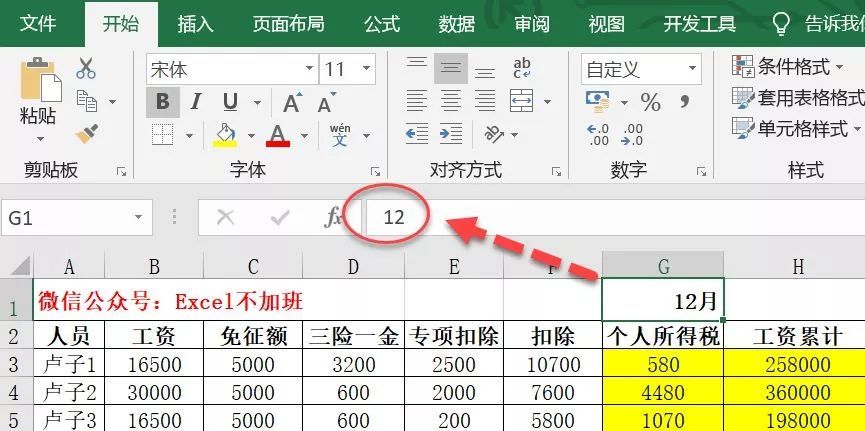The image size is (865, 431).
Task: Click the Cut scissors icon
Action: pyautogui.click(x=86, y=68)
